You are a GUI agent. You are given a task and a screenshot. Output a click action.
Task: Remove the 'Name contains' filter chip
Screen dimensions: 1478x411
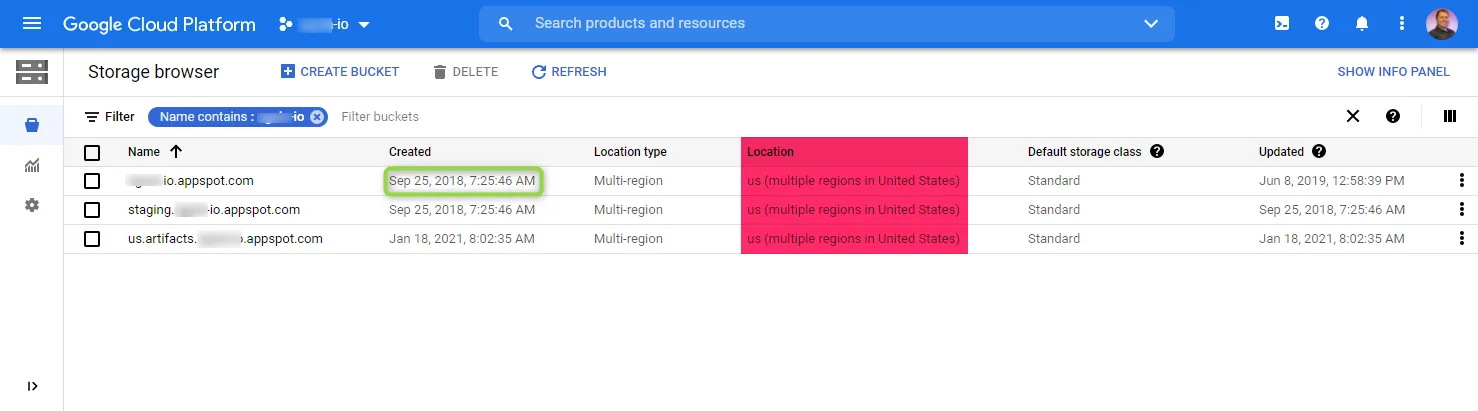tap(317, 117)
